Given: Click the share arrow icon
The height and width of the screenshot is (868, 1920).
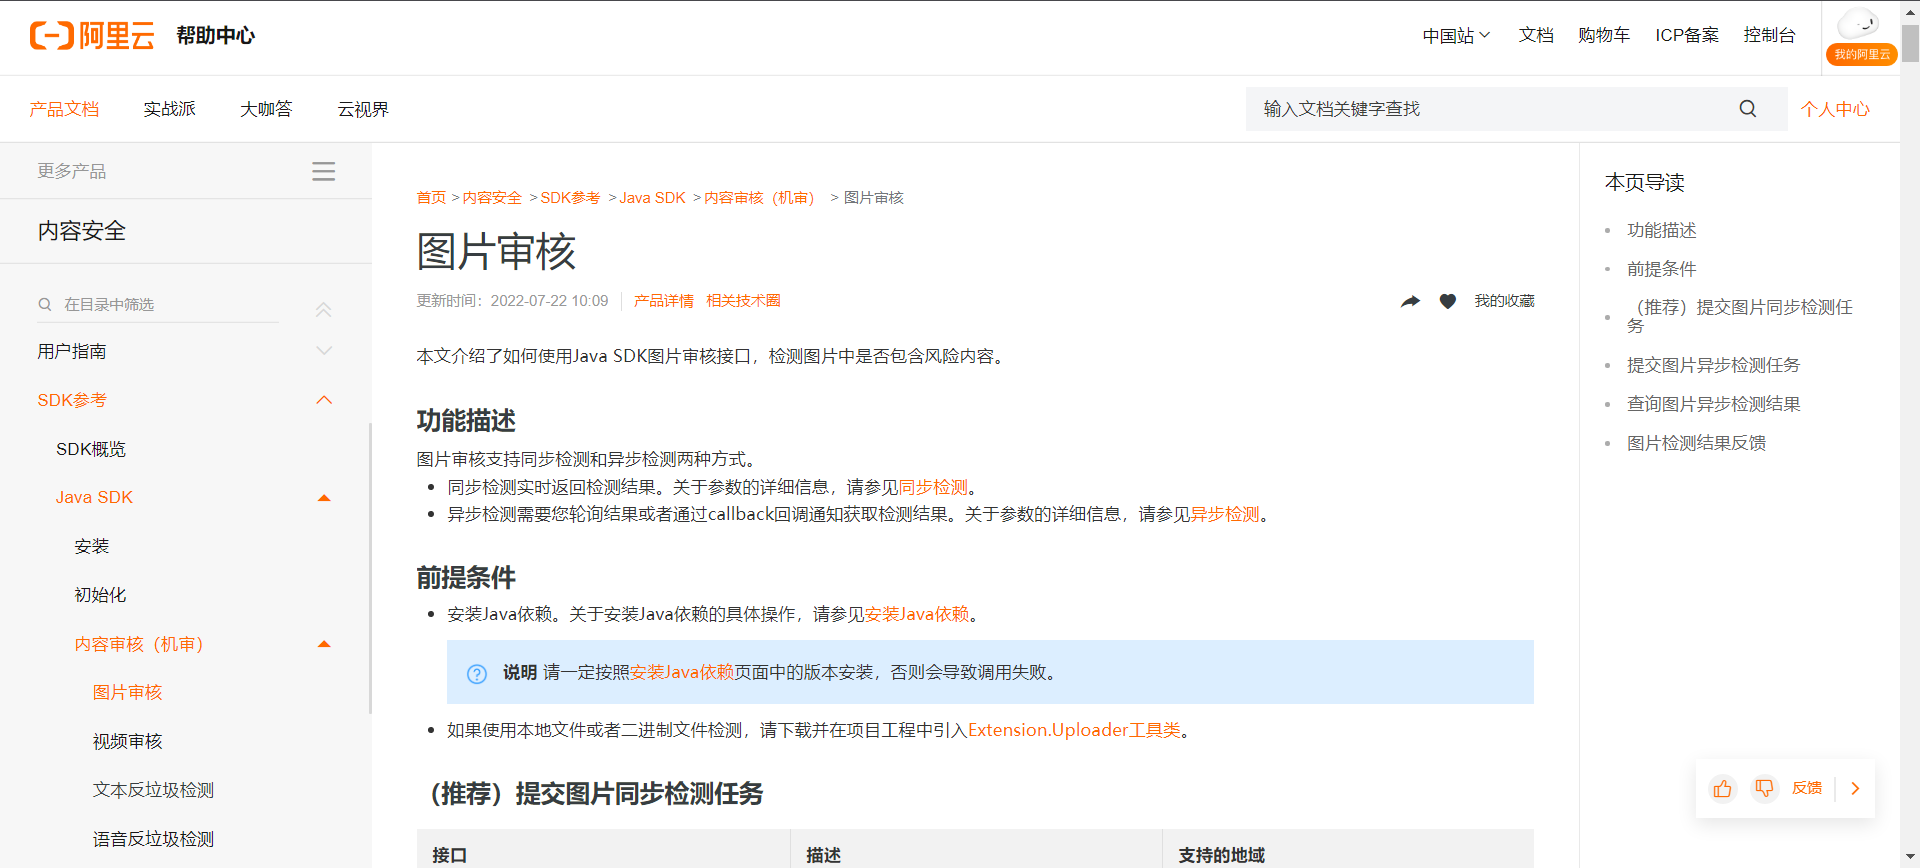Looking at the screenshot, I should (1410, 301).
